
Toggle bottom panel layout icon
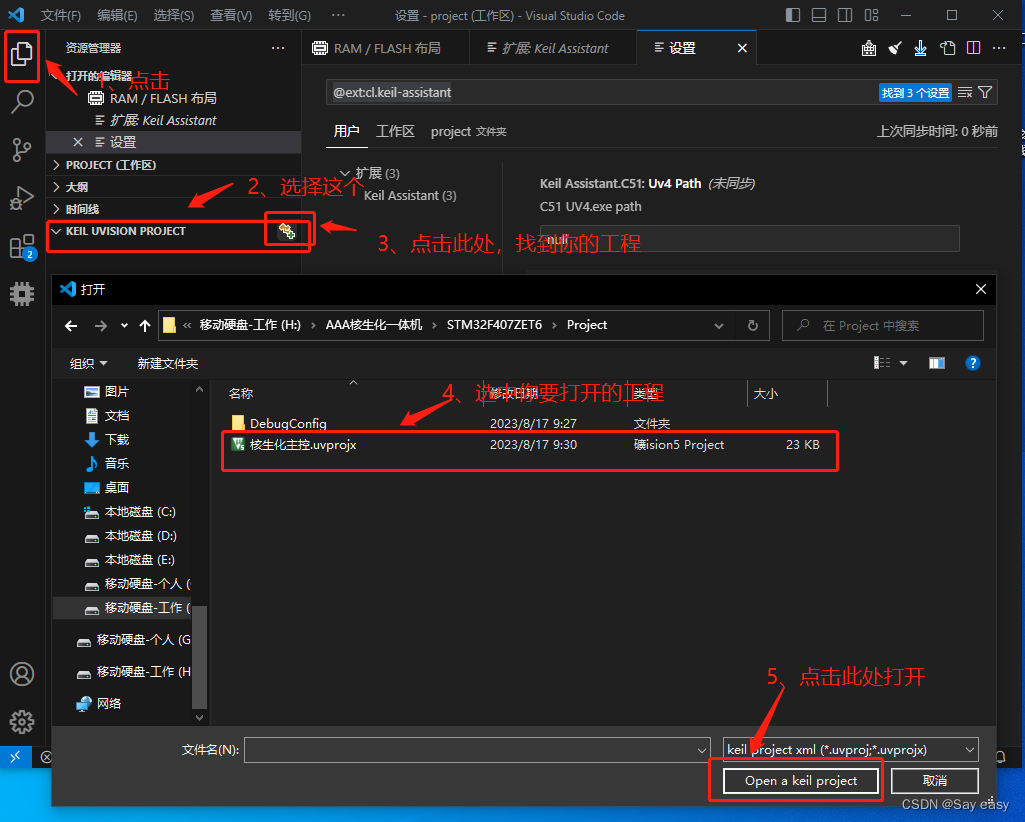click(x=819, y=15)
